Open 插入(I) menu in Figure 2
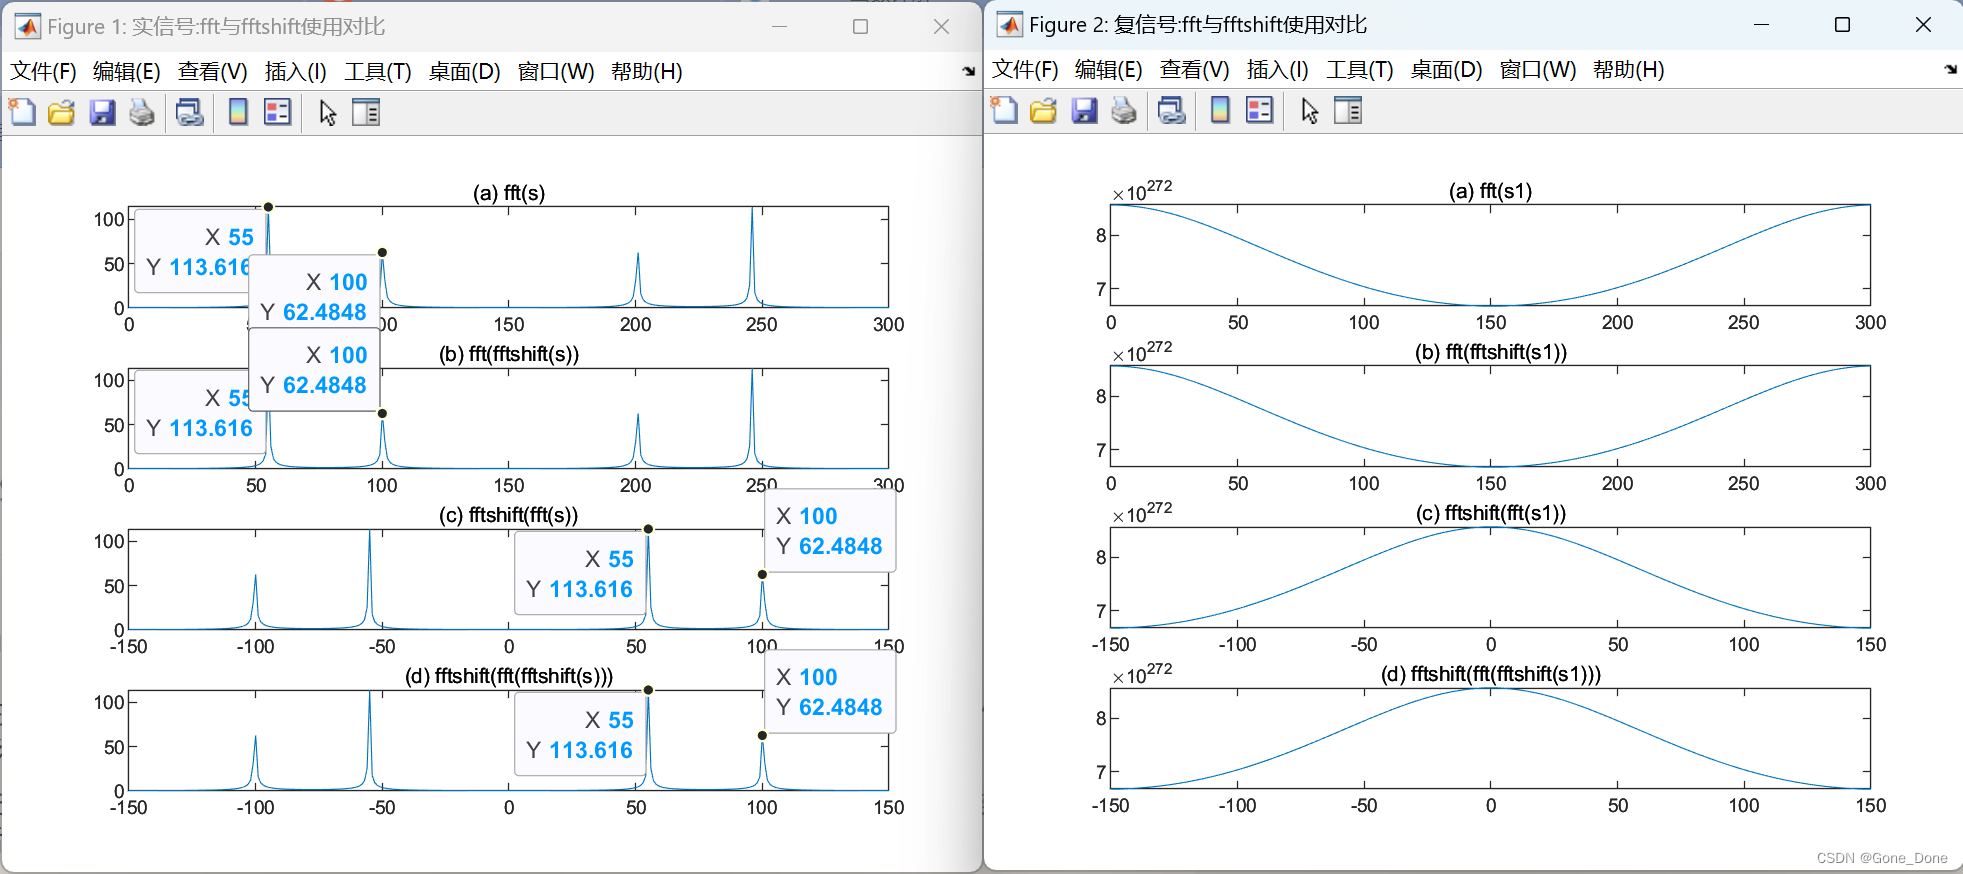The width and height of the screenshot is (1963, 874). tap(1278, 70)
